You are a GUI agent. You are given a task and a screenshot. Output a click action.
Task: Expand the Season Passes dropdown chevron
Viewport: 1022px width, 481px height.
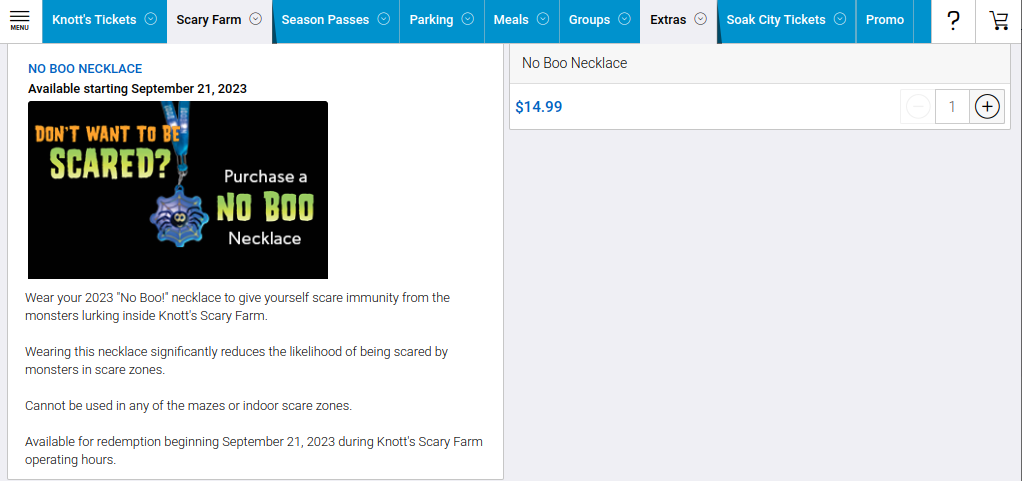[383, 19]
